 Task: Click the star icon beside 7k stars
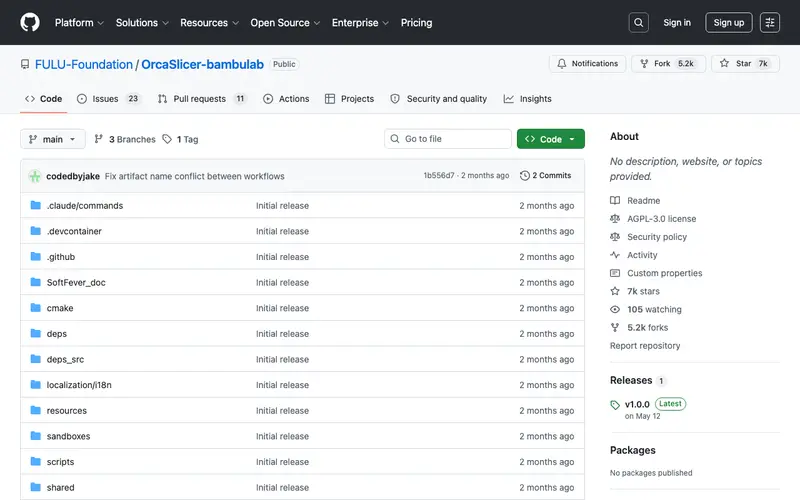615,291
